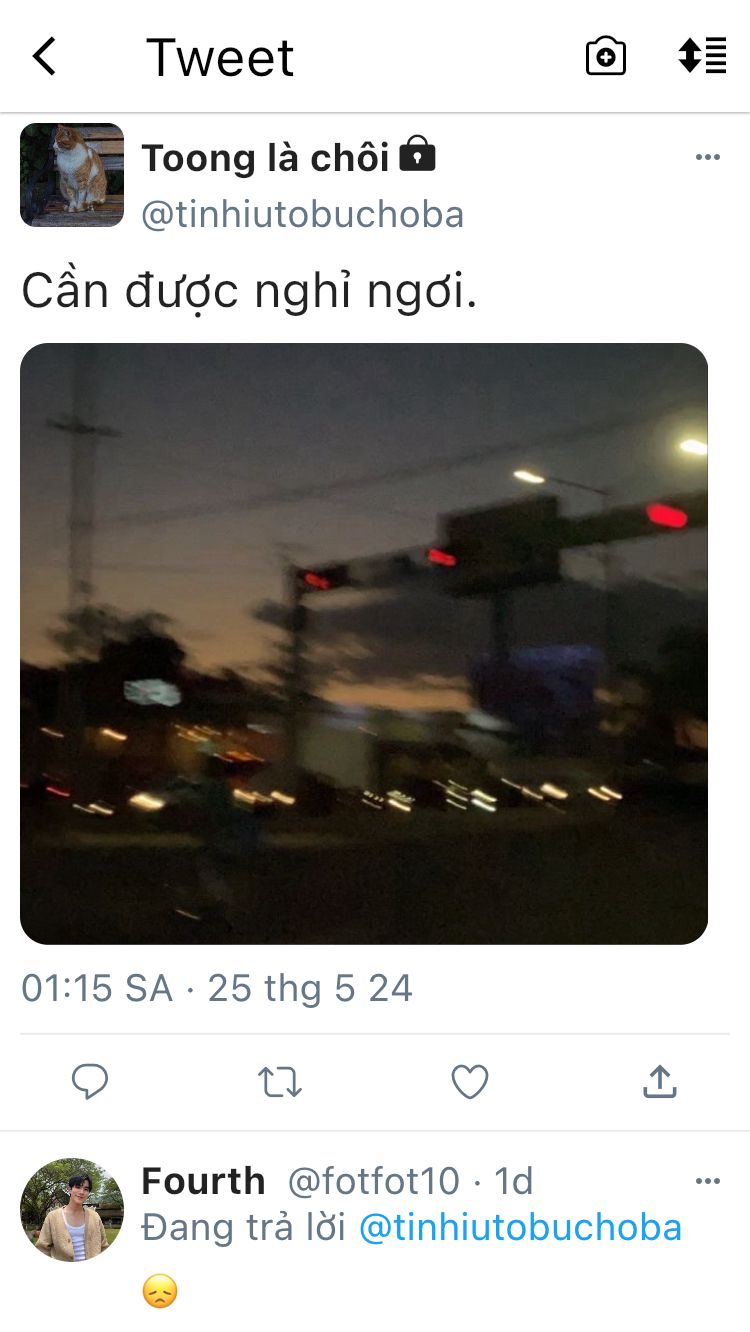Tap the camera screenshot icon in header

[606, 57]
